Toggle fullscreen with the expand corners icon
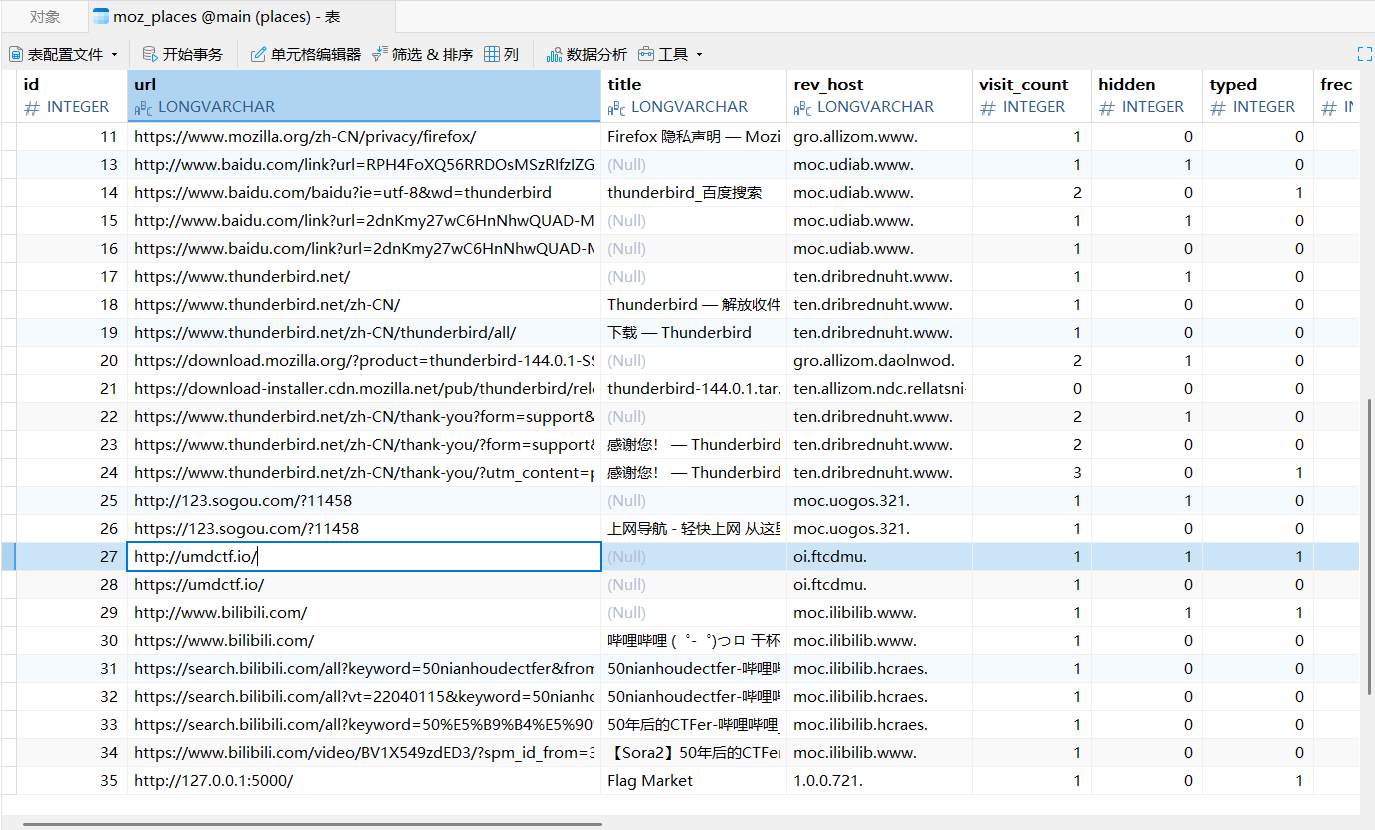This screenshot has width=1375, height=830. 1365,54
